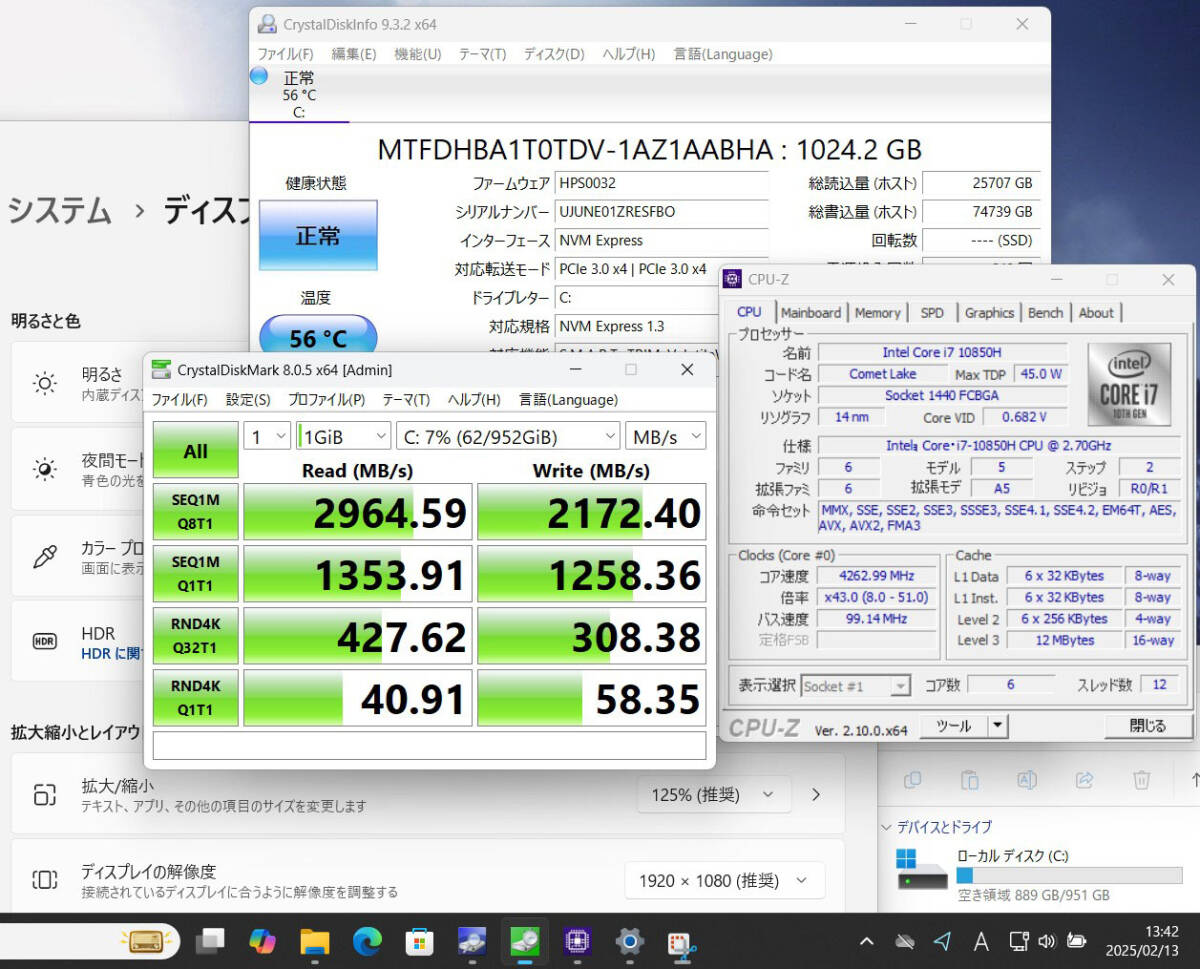Viewport: 1200px width, 969px height.
Task: Switch to CPU-Z via taskbar icon
Action: tap(577, 941)
